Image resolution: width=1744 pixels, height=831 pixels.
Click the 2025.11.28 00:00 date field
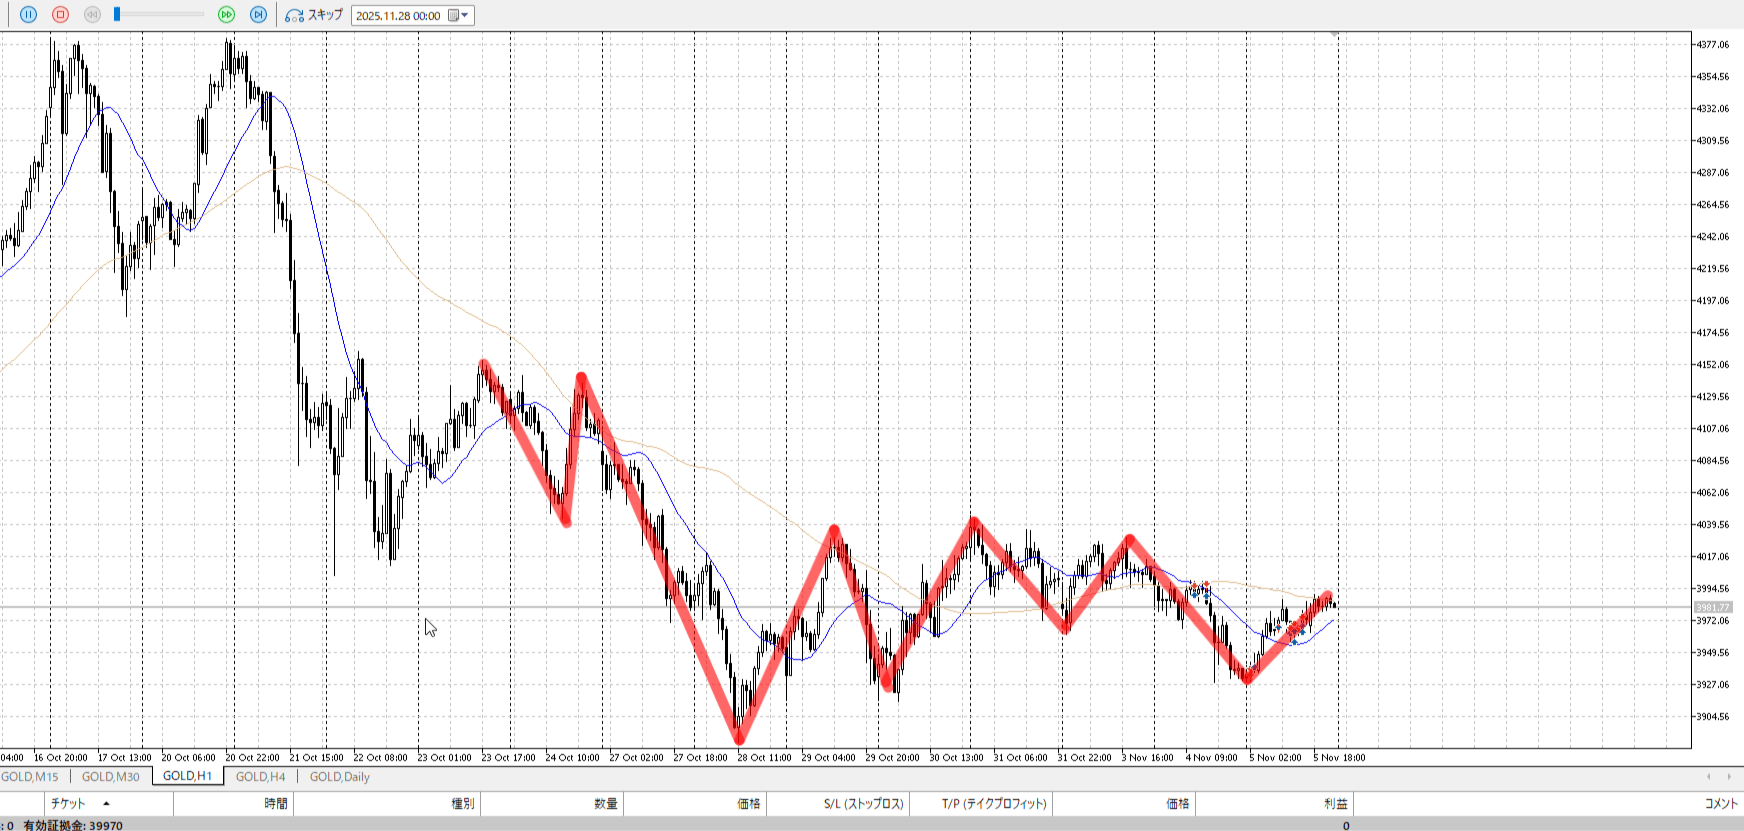coord(398,16)
